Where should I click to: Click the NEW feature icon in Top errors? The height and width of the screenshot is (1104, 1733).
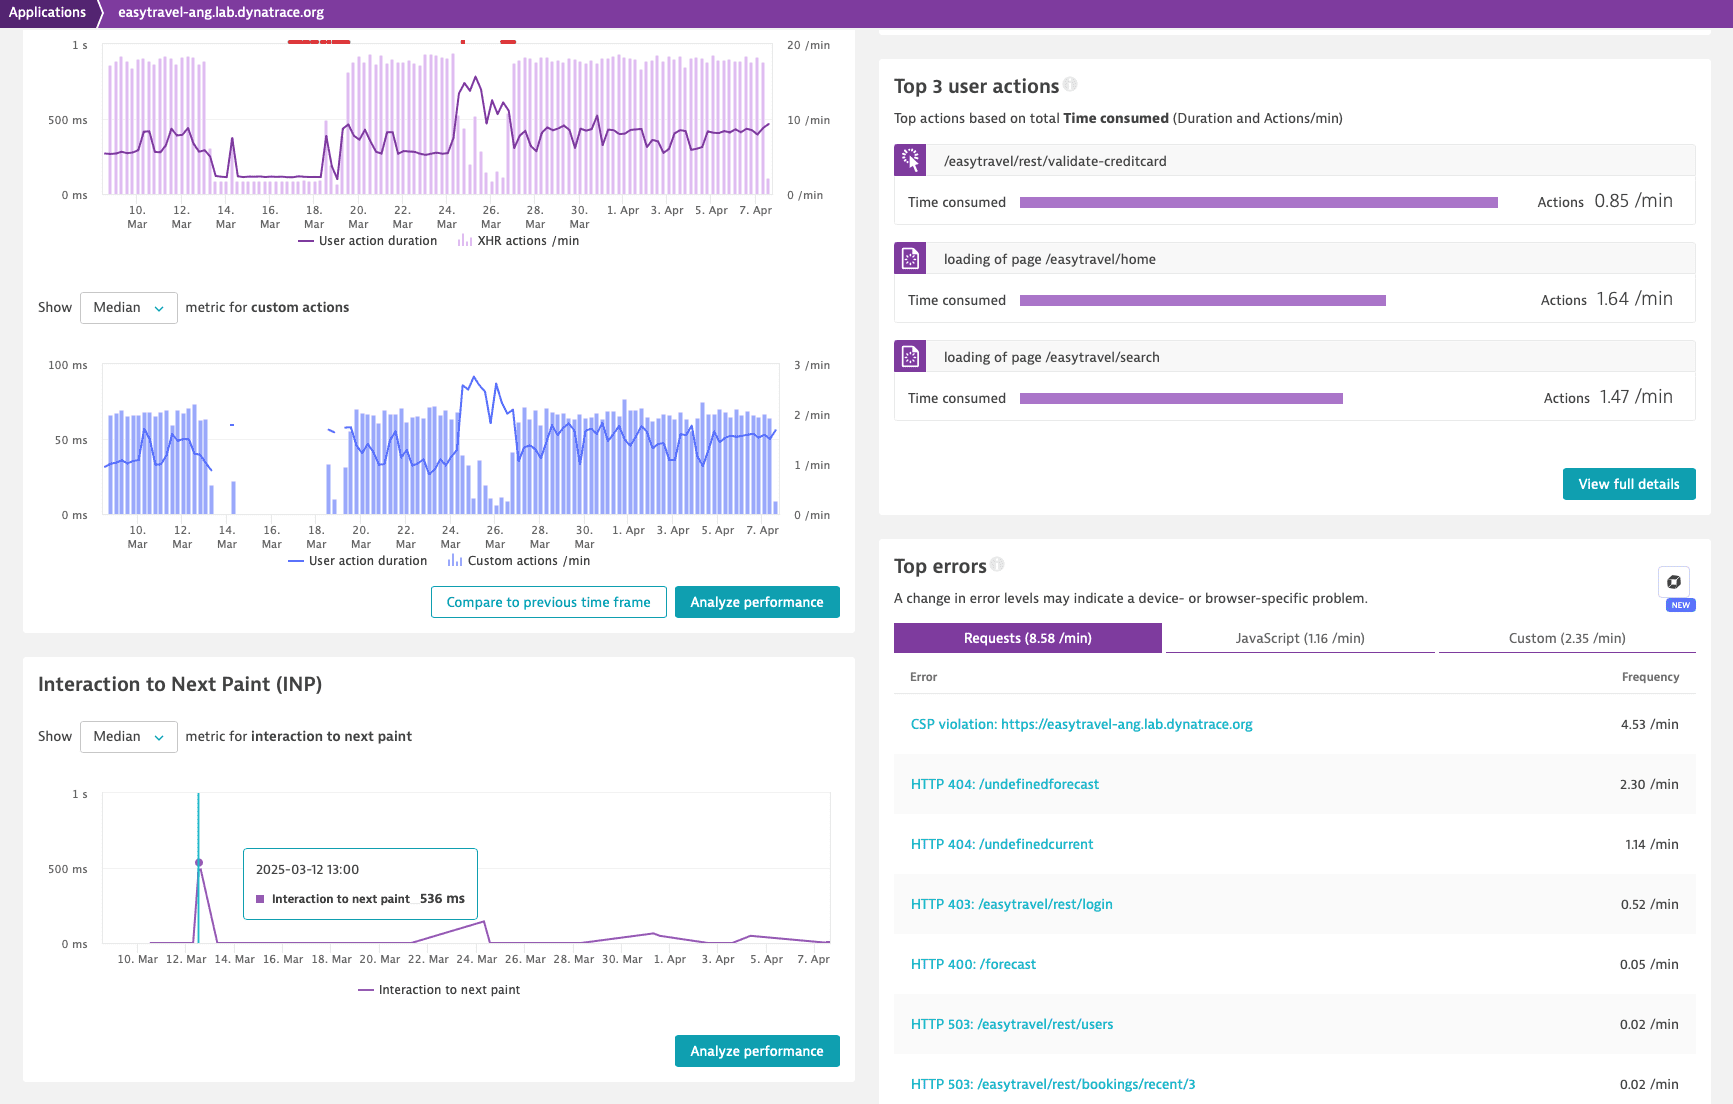[x=1674, y=582]
